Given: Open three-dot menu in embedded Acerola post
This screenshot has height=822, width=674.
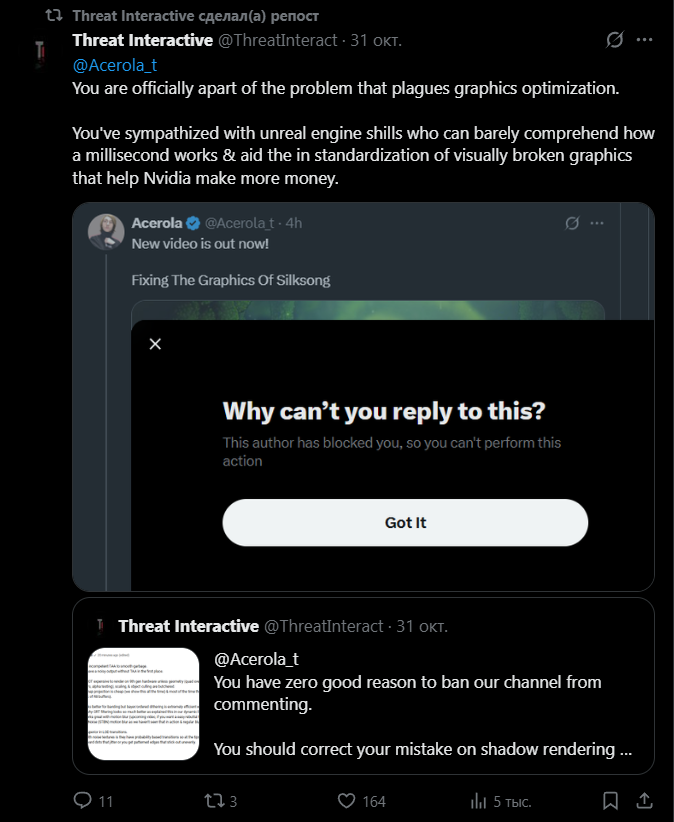Looking at the screenshot, I should tap(599, 222).
